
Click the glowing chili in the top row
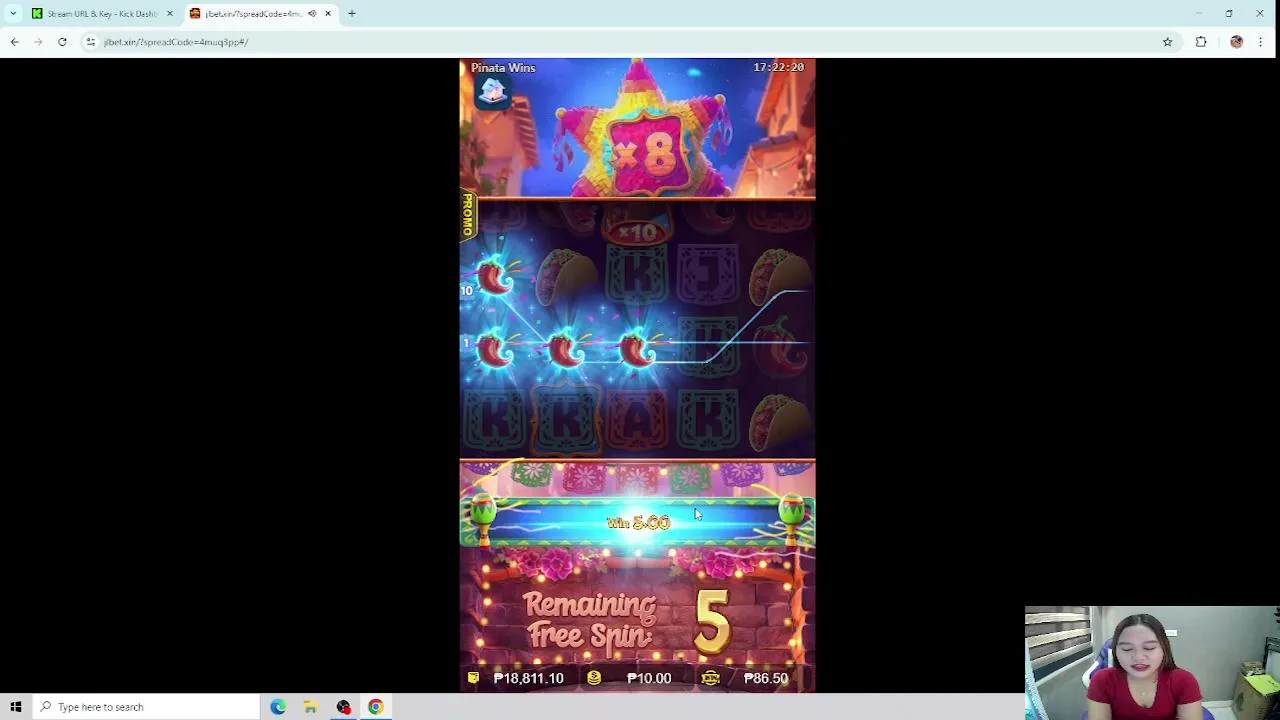pyautogui.click(x=495, y=279)
